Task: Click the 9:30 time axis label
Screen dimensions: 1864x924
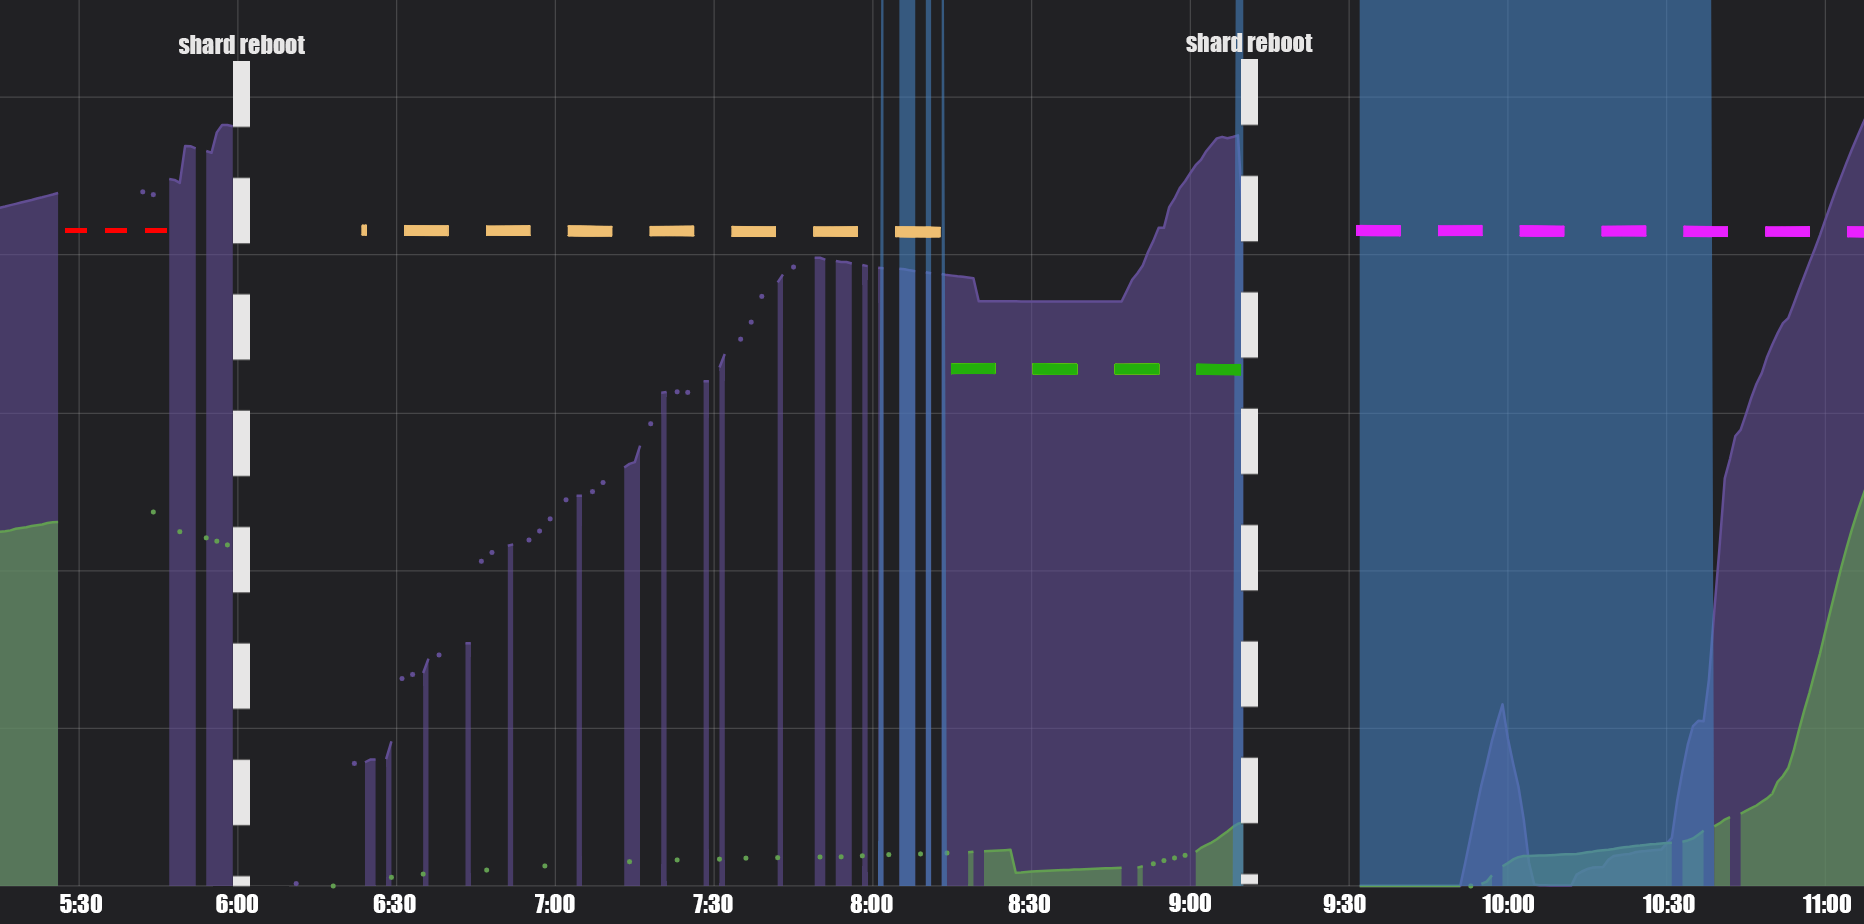Action: pos(1344,905)
